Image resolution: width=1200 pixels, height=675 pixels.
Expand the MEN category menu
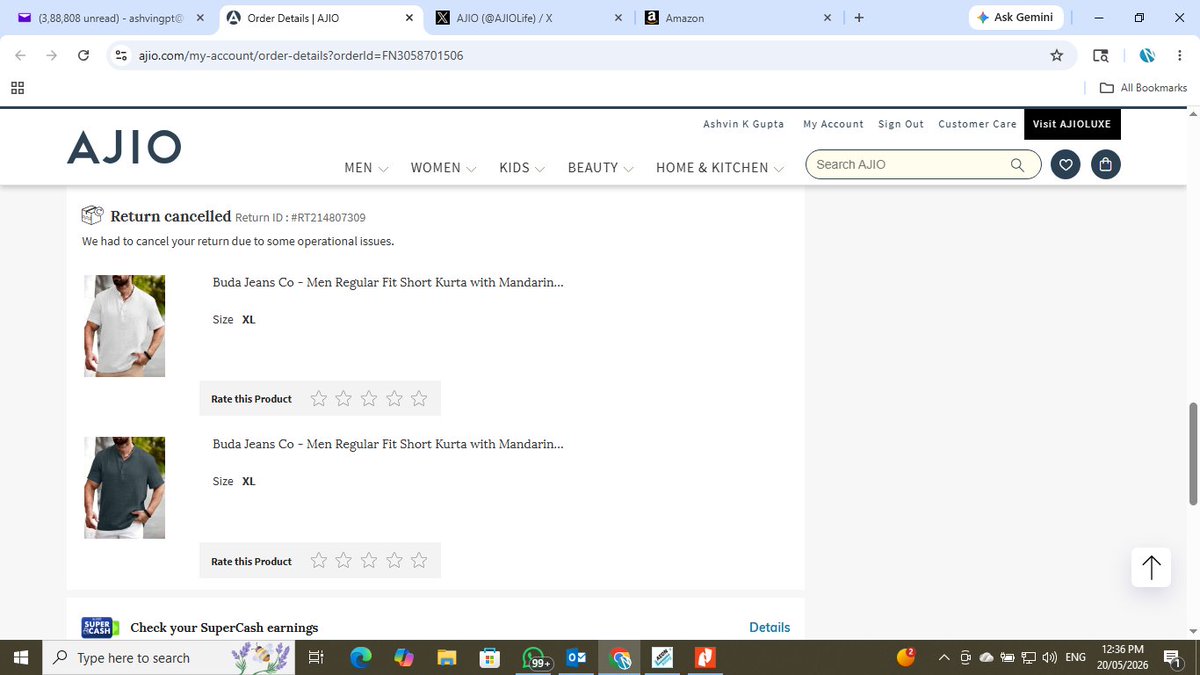pos(366,168)
